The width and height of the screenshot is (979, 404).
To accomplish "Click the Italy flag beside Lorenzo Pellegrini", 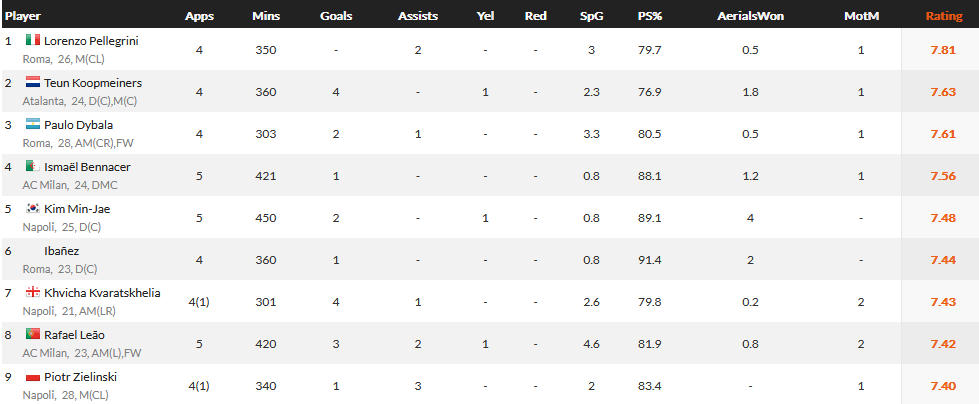I will [33, 40].
